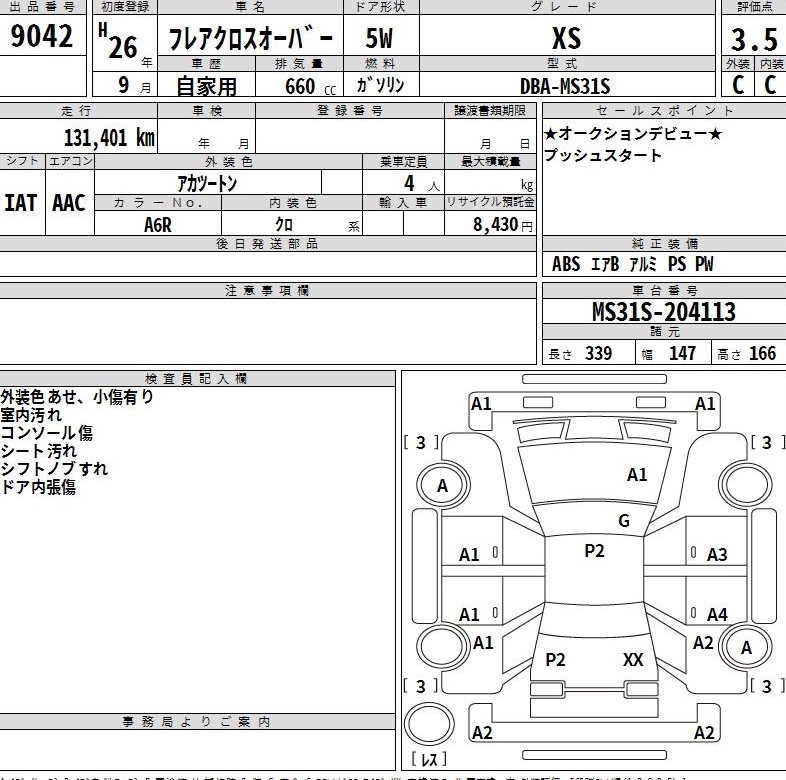Select アルミ in the genuine equipment list

pyautogui.click(x=643, y=264)
